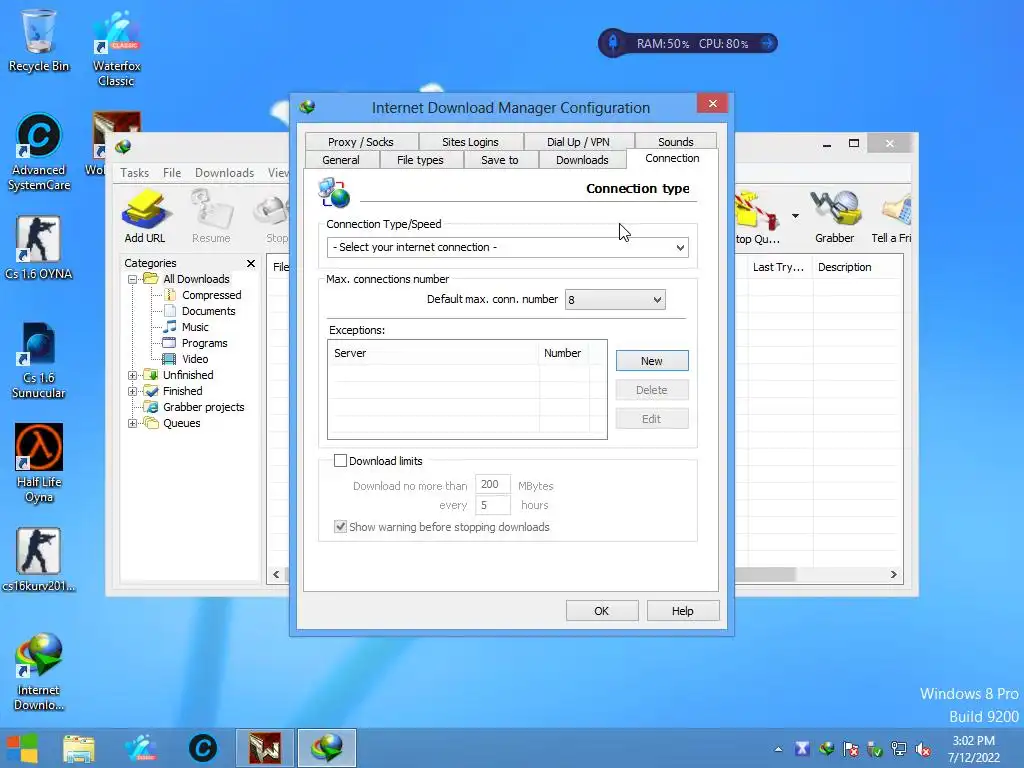Screen dimensions: 1024x768
Task: Click the arrow on RAM/CPU widget
Action: (x=767, y=43)
